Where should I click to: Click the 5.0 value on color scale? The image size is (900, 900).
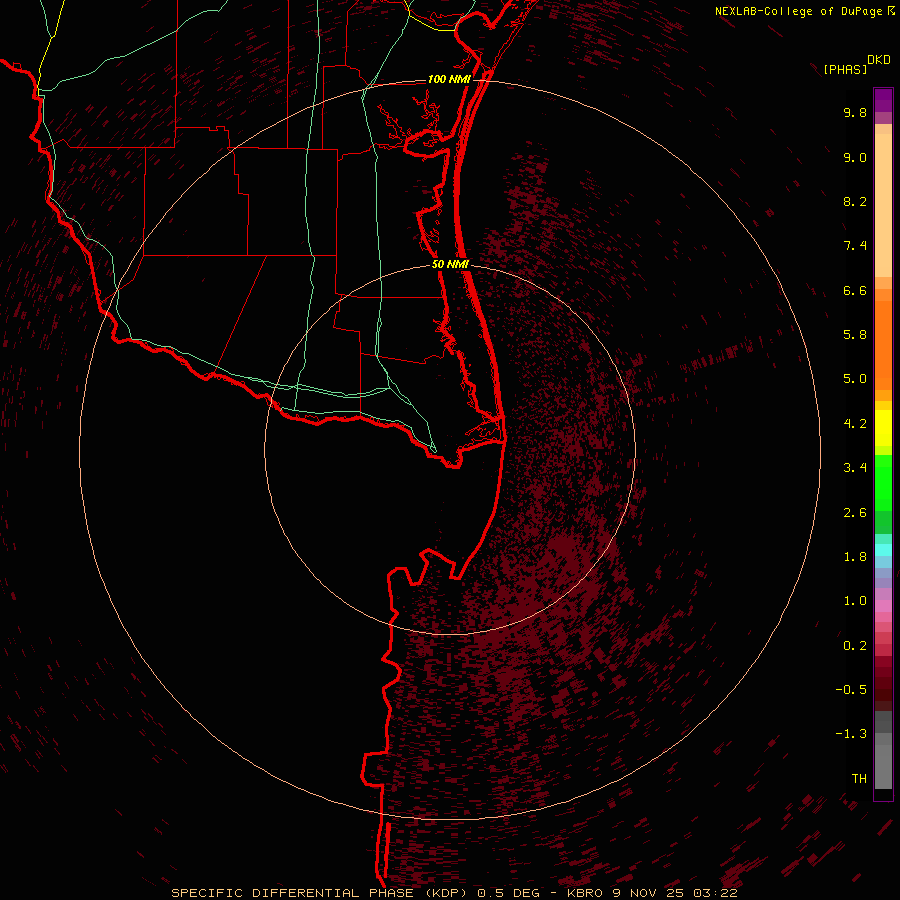tap(855, 379)
